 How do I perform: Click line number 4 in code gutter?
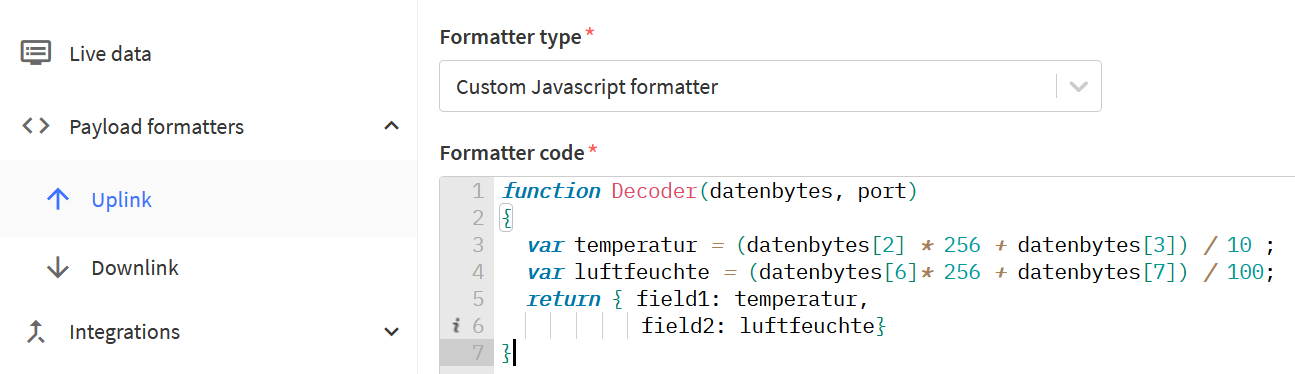click(477, 272)
